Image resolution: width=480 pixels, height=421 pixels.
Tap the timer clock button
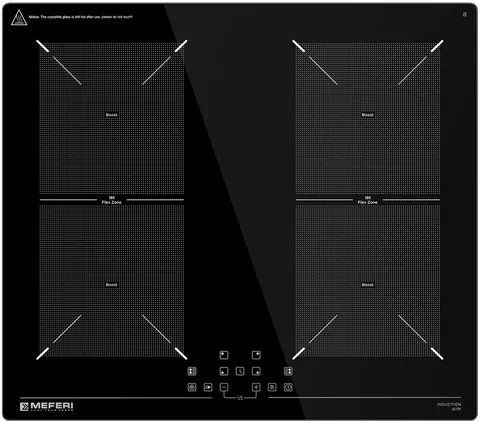point(240,371)
